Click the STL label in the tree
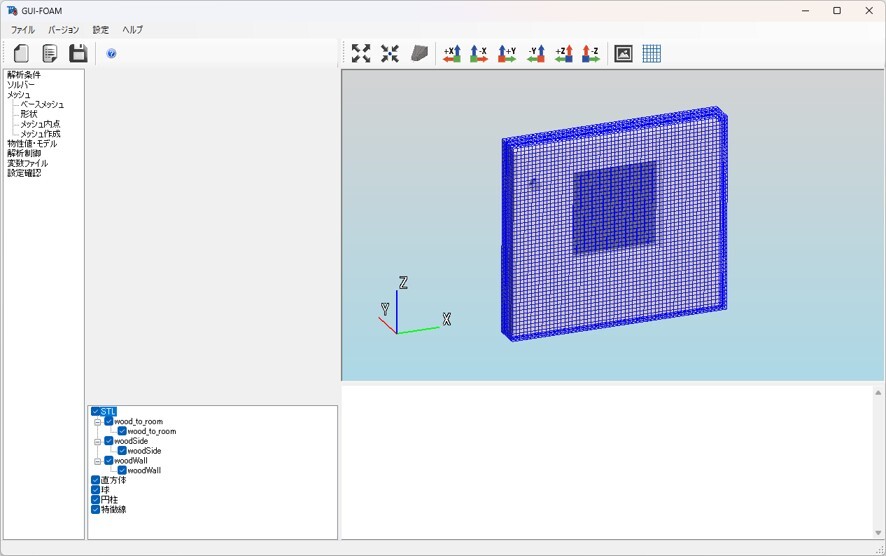This screenshot has height=556, width=886. pyautogui.click(x=108, y=411)
